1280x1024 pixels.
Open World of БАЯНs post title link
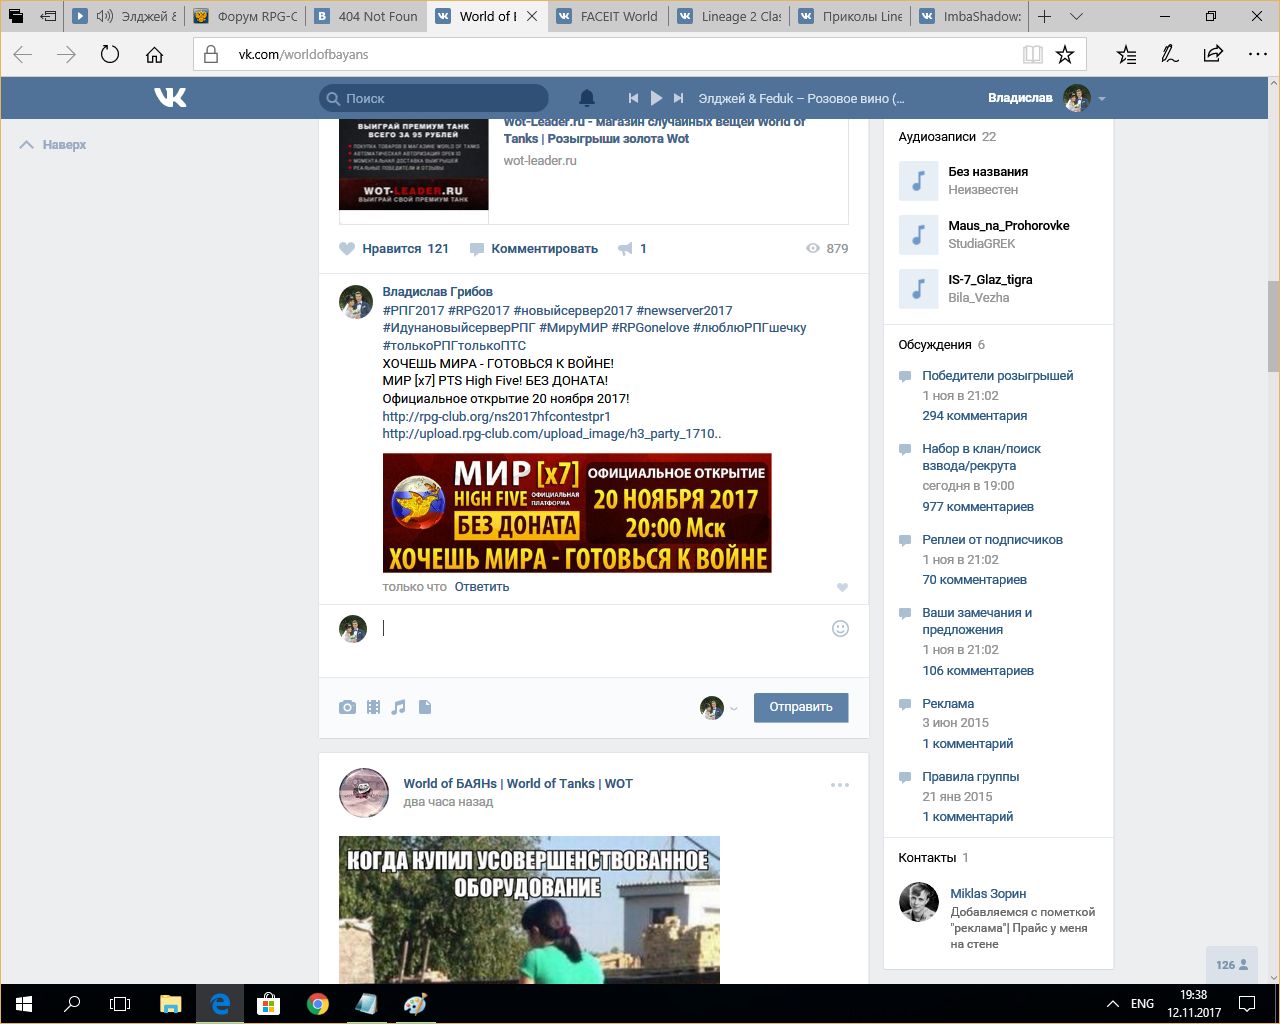[x=518, y=783]
